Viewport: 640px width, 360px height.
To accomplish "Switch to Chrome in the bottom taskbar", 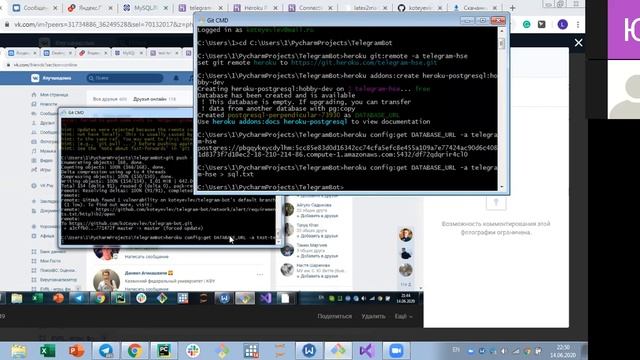I will [x=135, y=351].
